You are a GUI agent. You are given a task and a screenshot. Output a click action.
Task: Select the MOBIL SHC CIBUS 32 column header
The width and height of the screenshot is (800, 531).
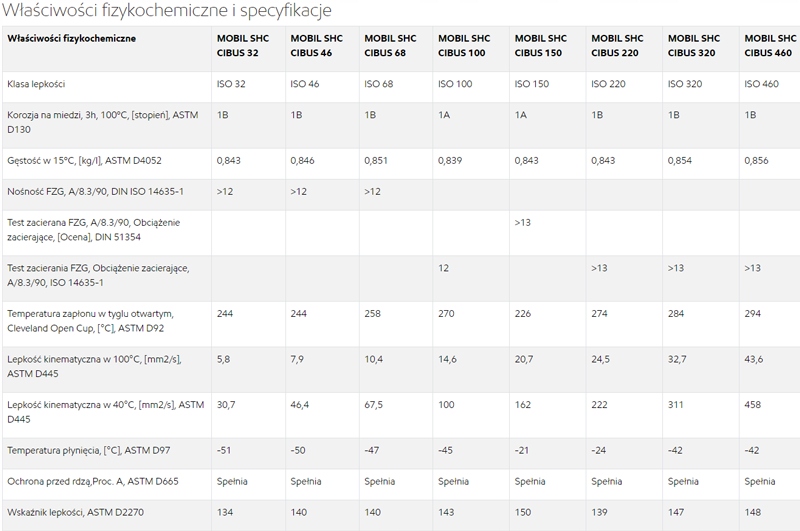pyautogui.click(x=242, y=45)
